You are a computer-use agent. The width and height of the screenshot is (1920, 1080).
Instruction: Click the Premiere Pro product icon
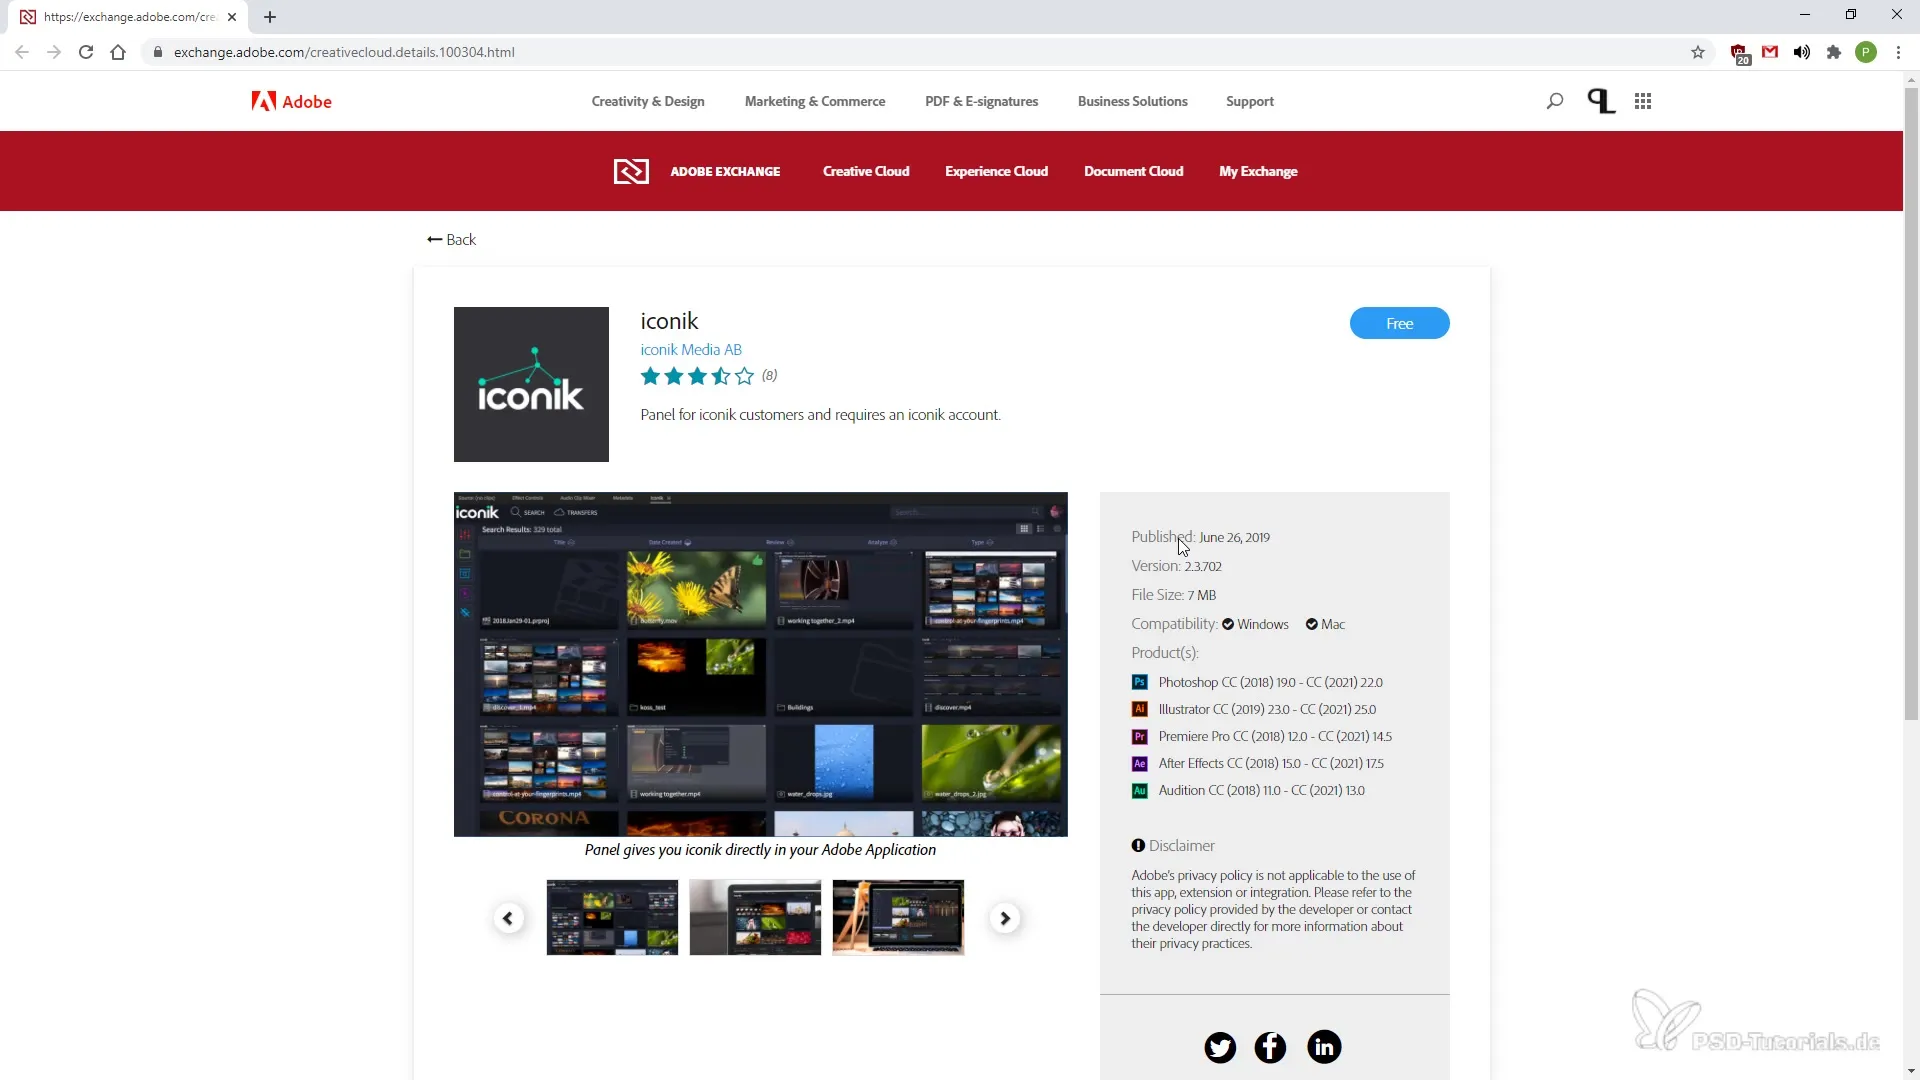coord(1139,736)
